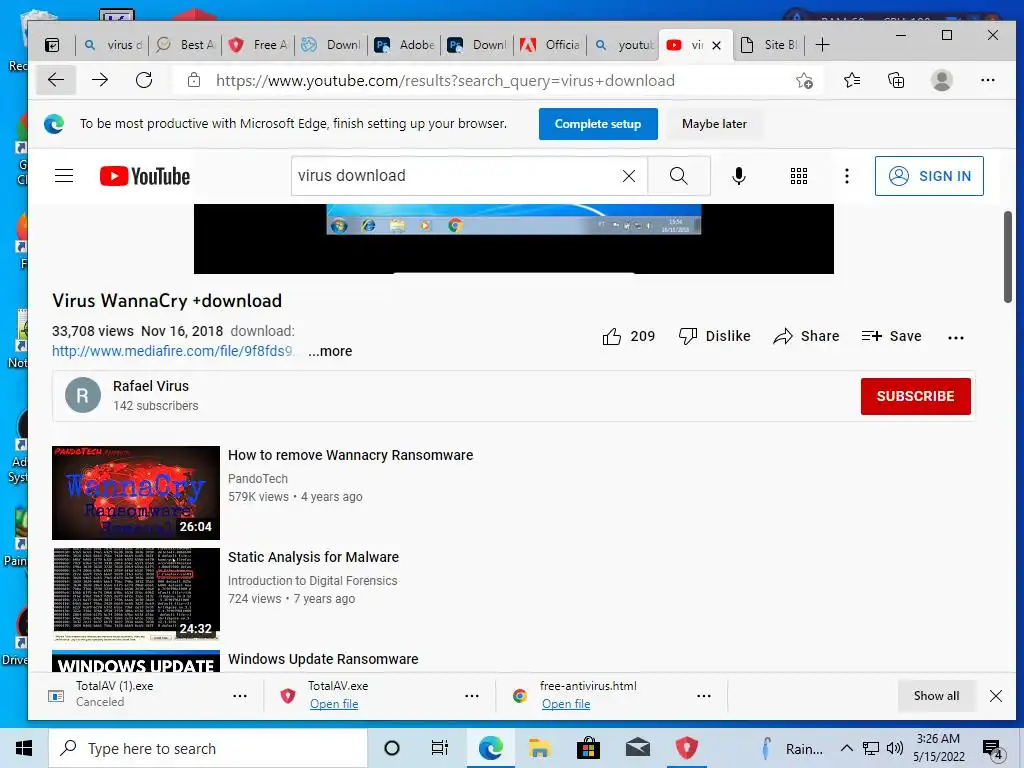
Task: Open Static Analysis for Malware thumbnail
Action: tap(136, 594)
